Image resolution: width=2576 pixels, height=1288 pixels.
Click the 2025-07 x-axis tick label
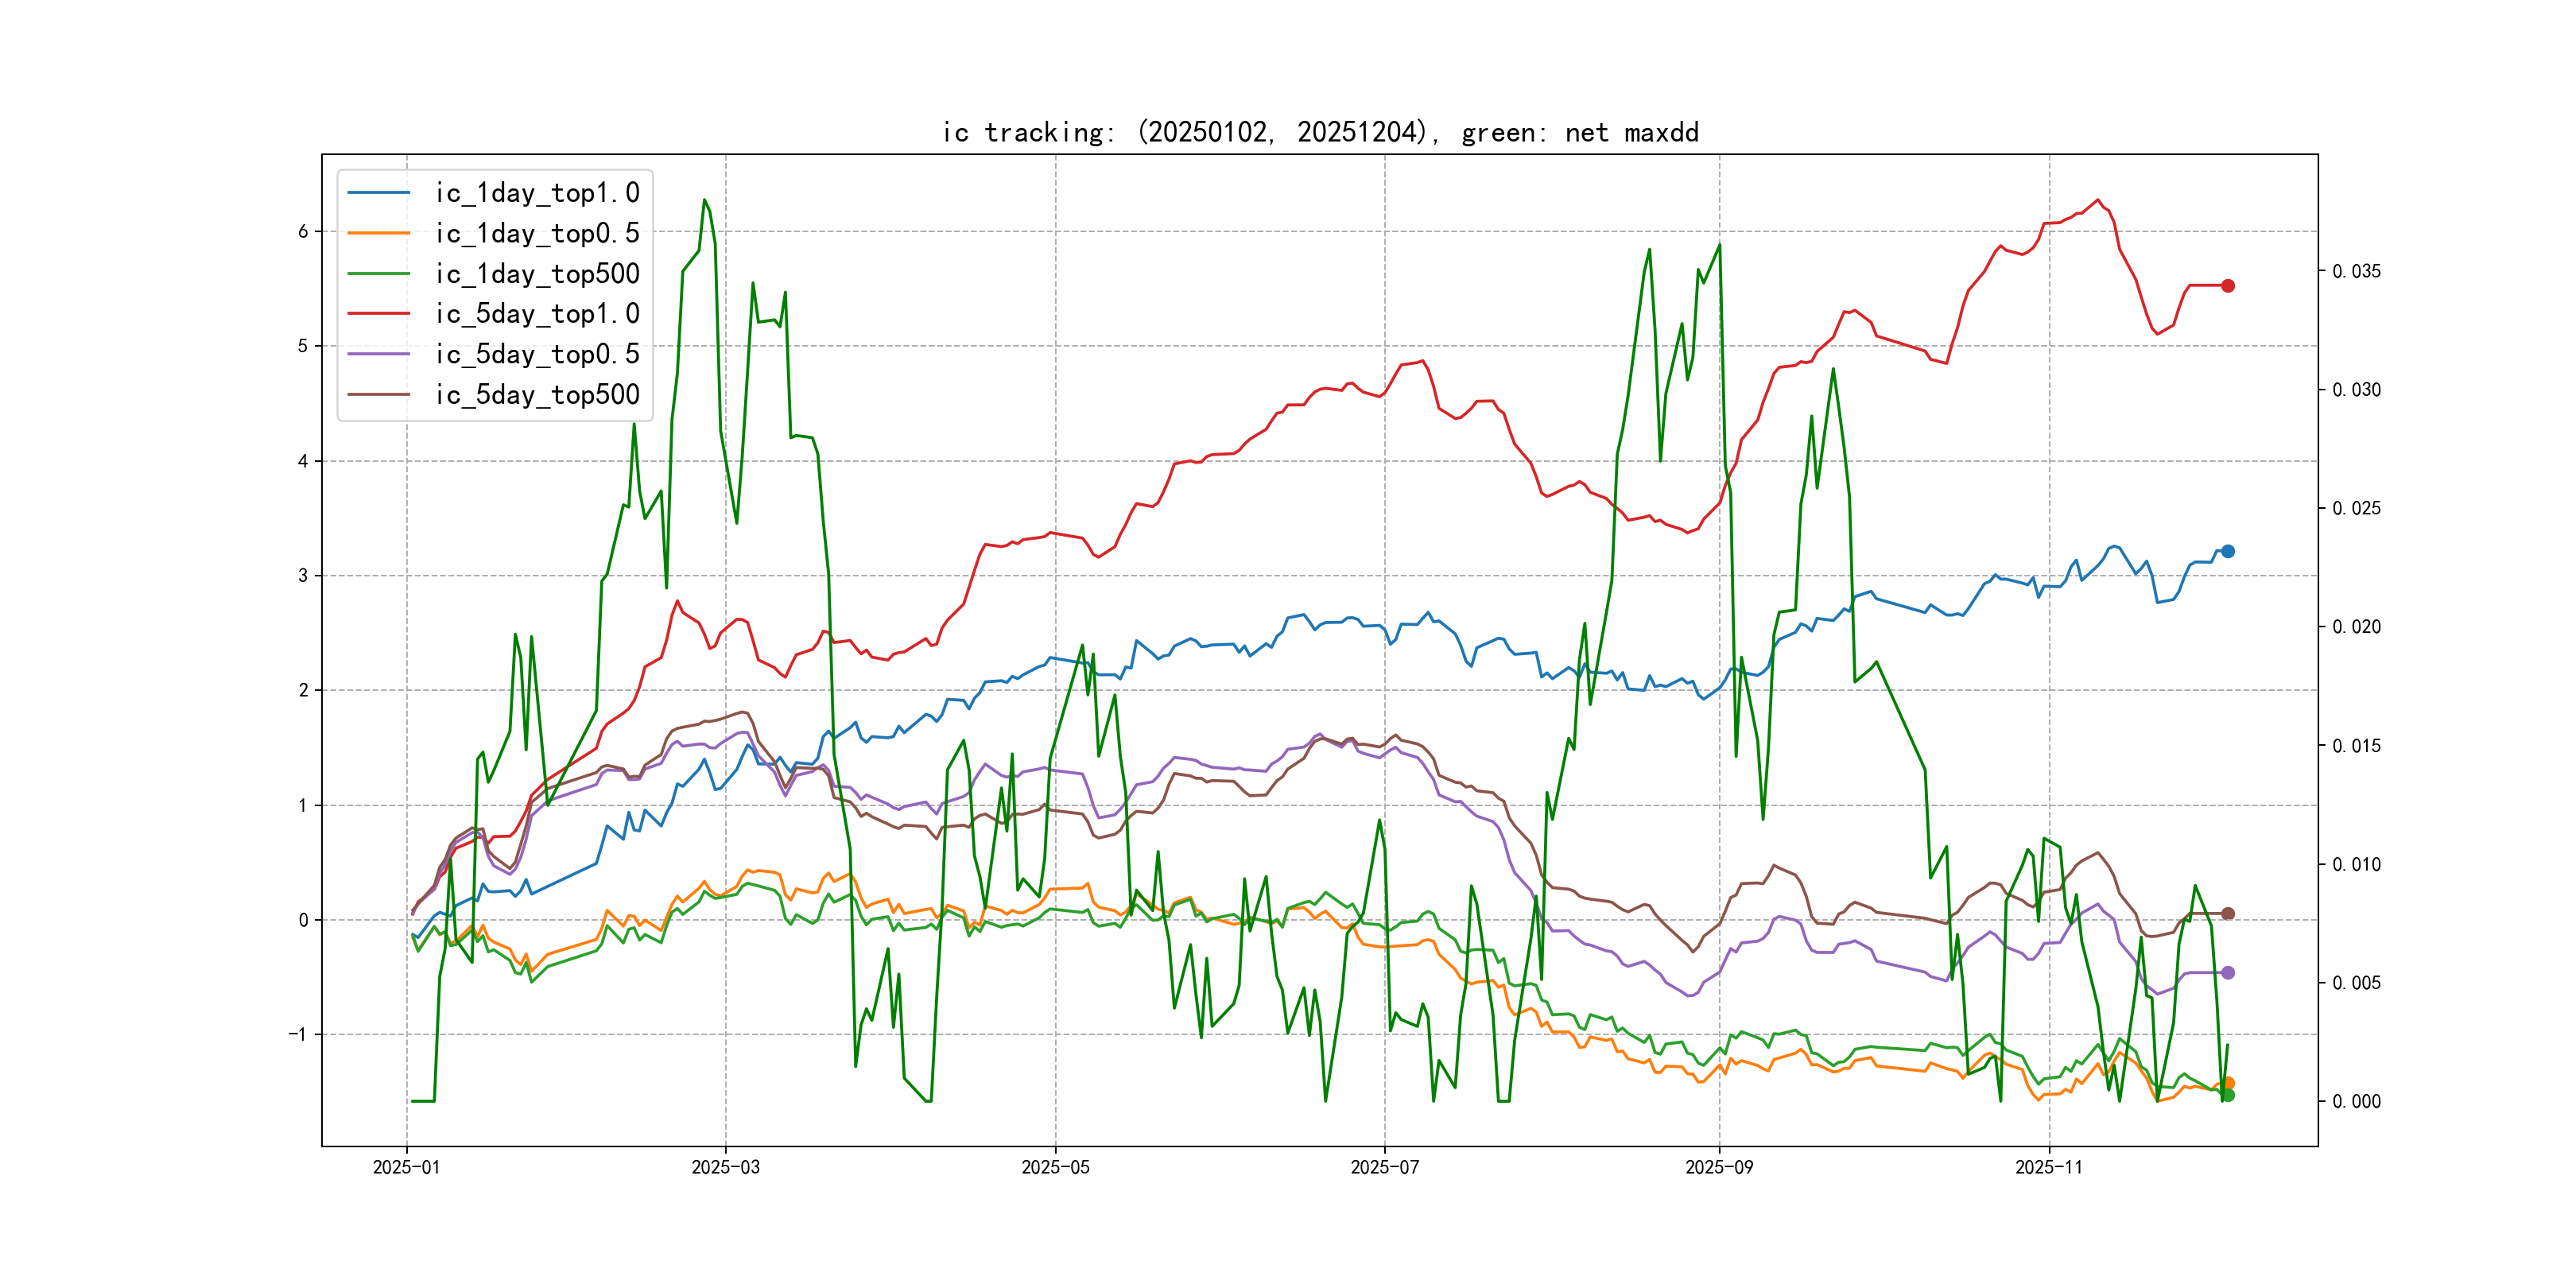click(1384, 1167)
